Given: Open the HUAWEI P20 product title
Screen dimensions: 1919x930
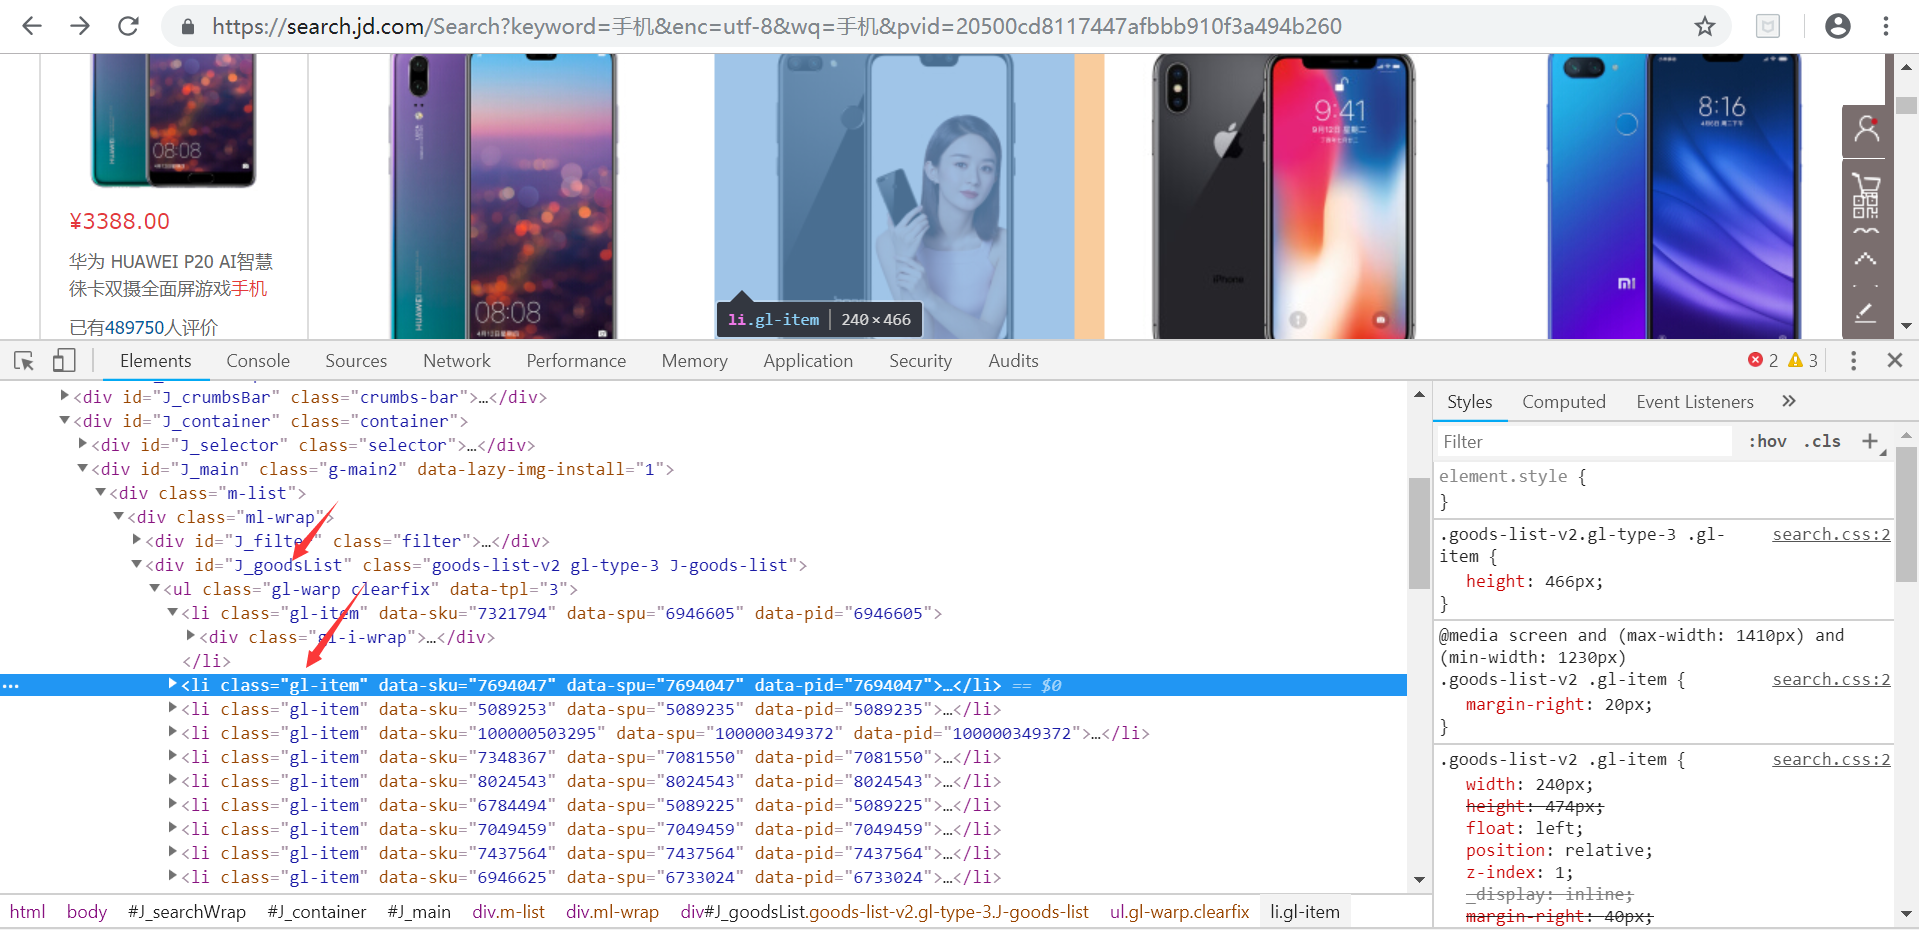Looking at the screenshot, I should 171,275.
